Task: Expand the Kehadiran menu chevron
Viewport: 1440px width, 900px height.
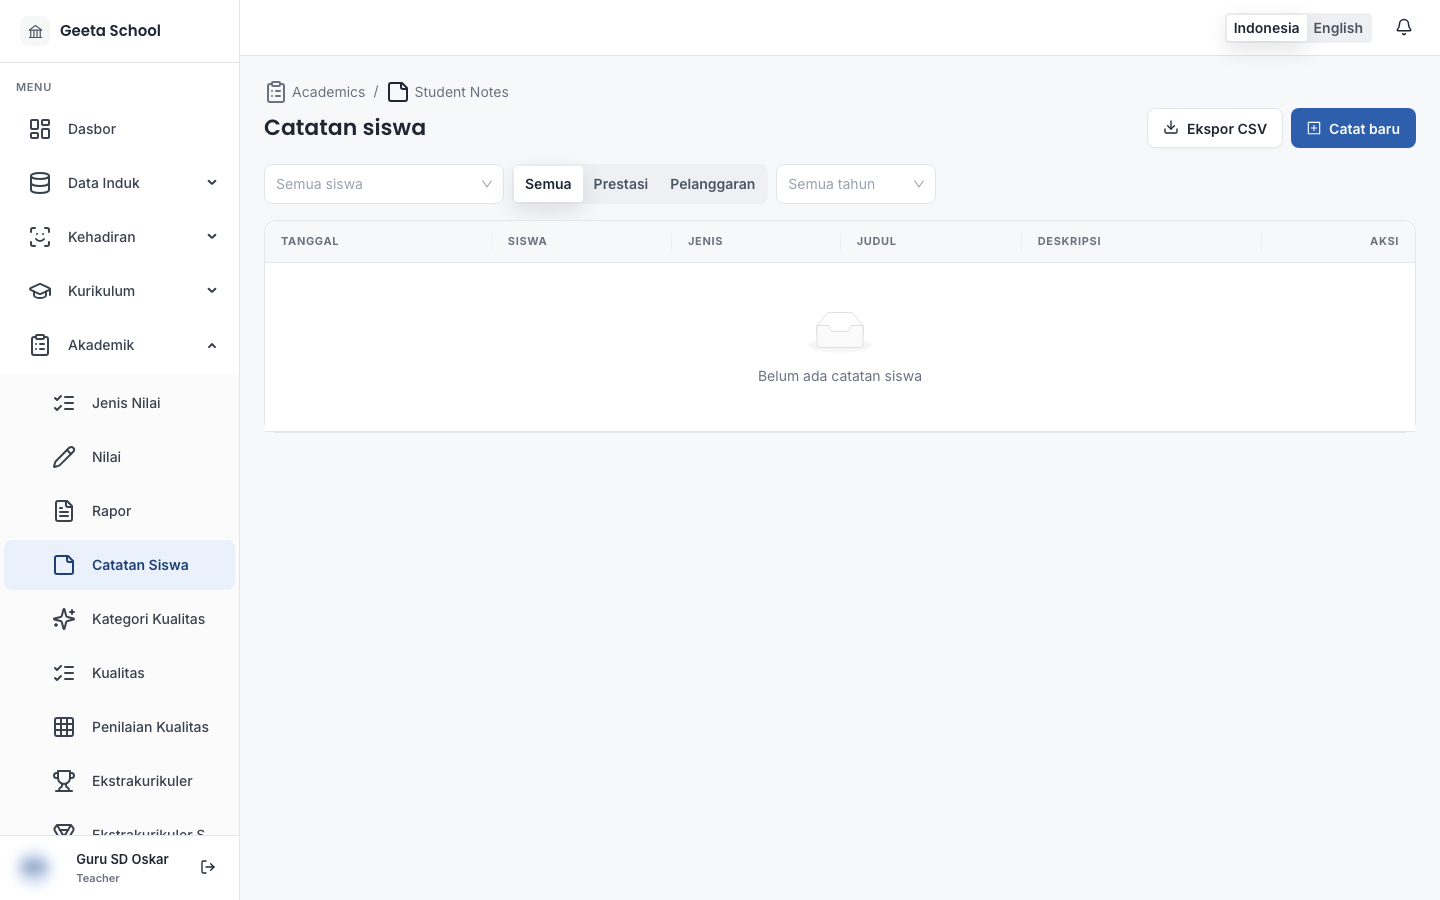Action: coord(212,237)
